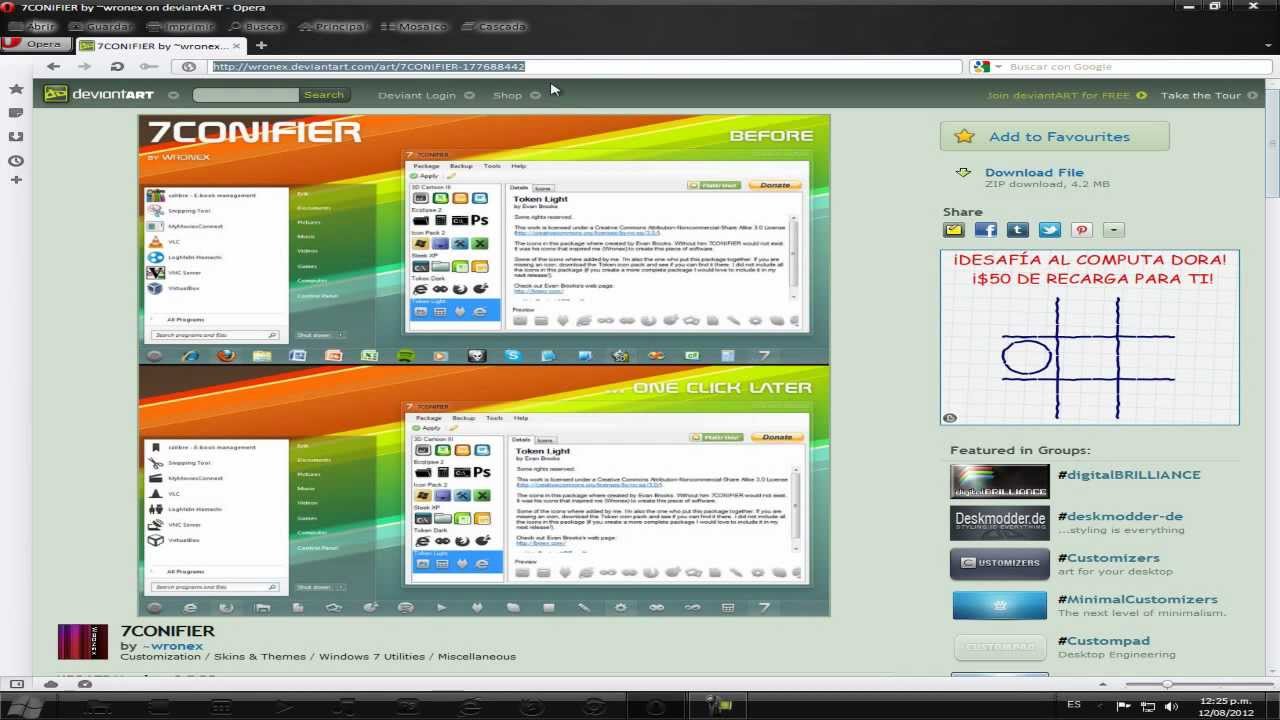Click the Buscar toolbar button
The width and height of the screenshot is (1280, 720).
[256, 27]
